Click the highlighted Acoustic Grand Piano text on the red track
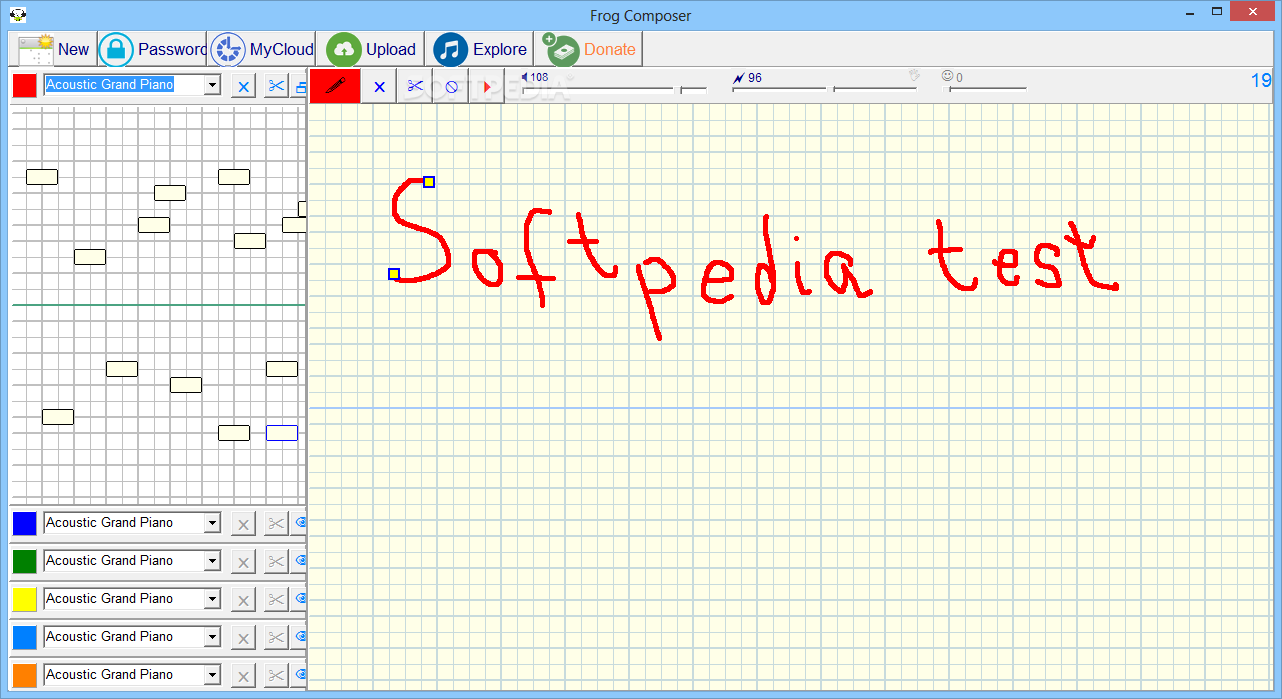The image size is (1282, 699). (x=110, y=85)
